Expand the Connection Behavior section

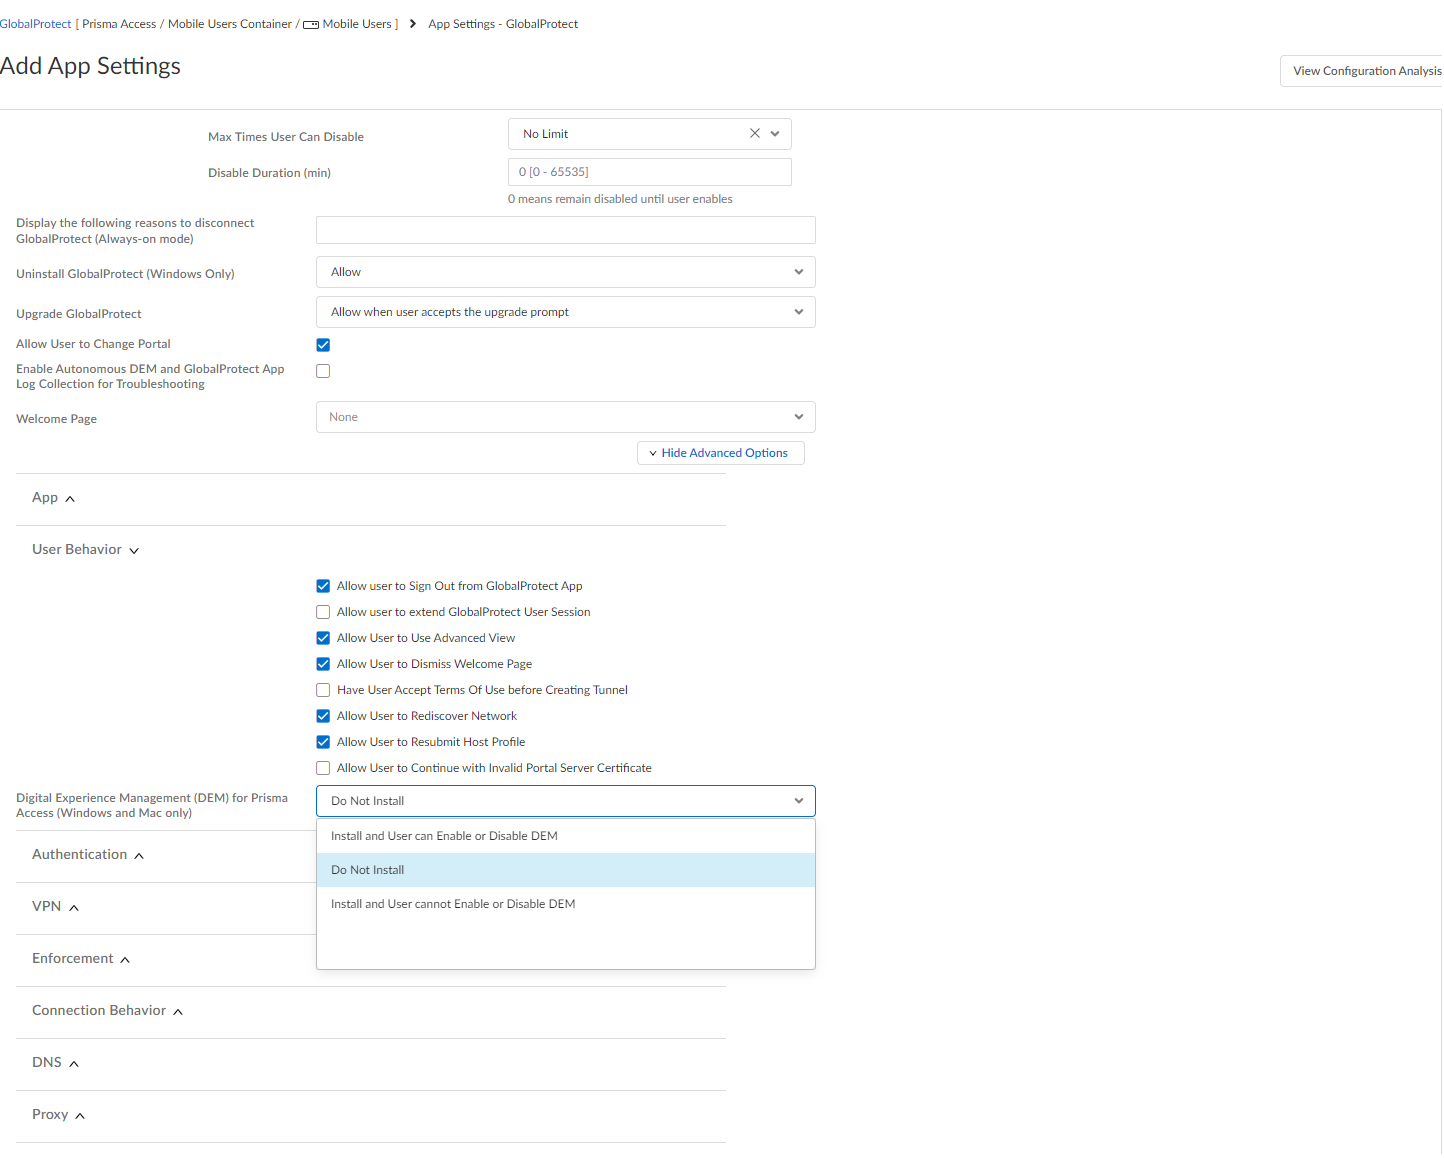tap(178, 1012)
